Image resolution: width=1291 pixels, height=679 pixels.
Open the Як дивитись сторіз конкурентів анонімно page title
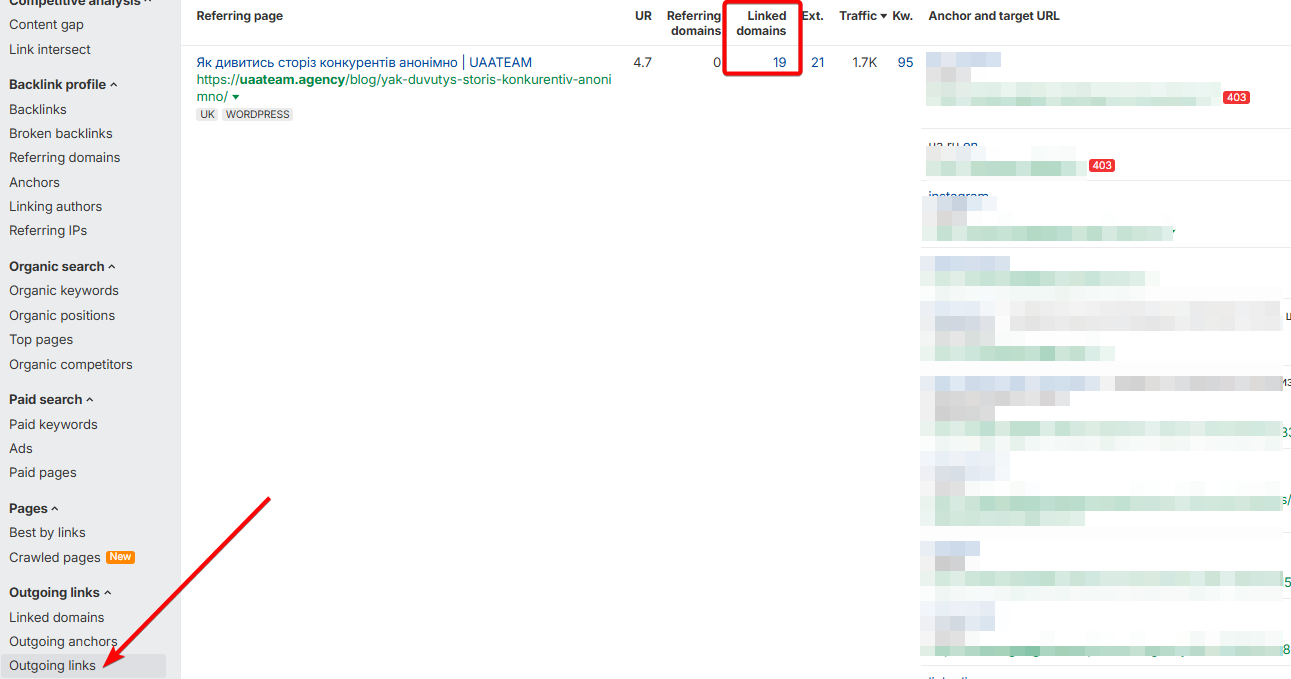(x=364, y=63)
